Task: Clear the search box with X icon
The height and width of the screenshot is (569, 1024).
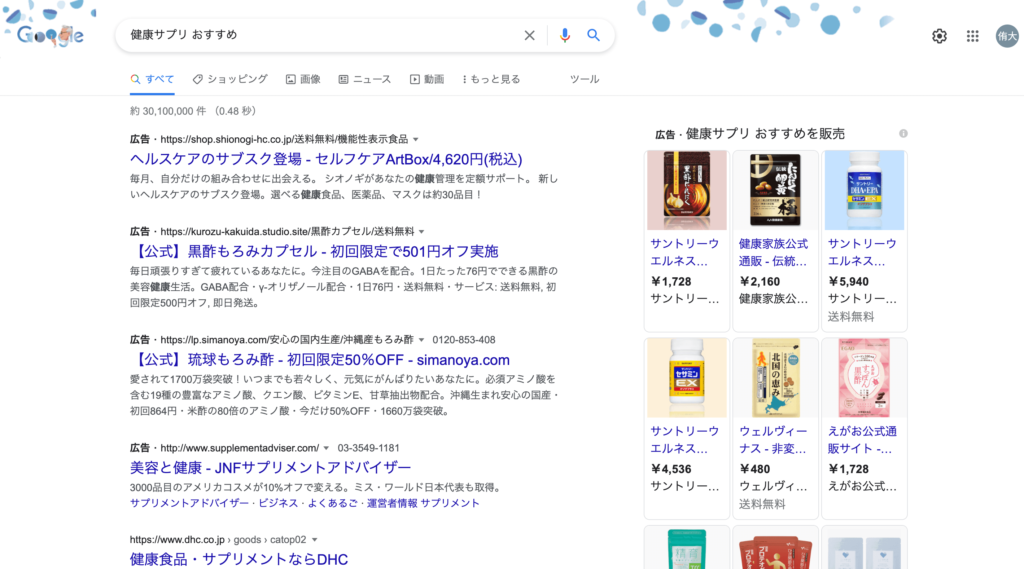Action: click(529, 35)
